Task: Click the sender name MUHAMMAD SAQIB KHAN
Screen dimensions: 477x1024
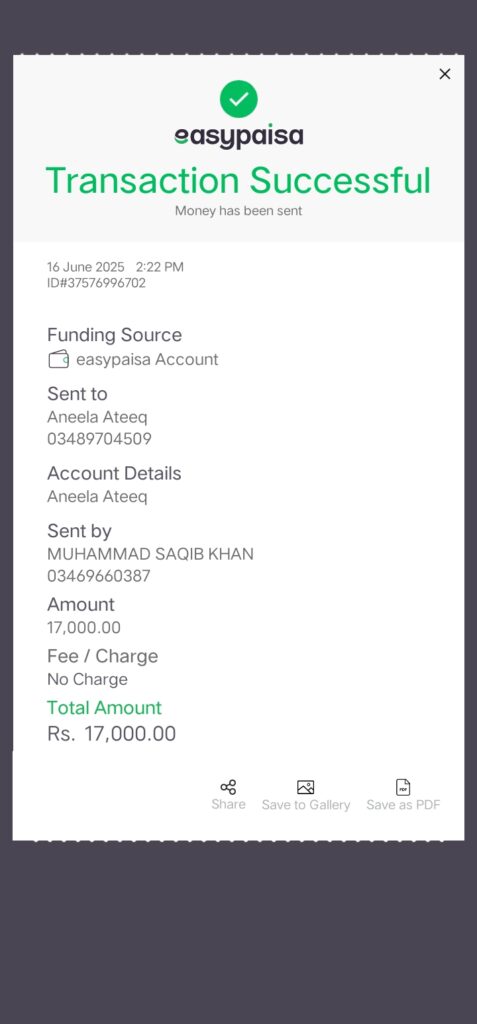Action: coord(150,554)
